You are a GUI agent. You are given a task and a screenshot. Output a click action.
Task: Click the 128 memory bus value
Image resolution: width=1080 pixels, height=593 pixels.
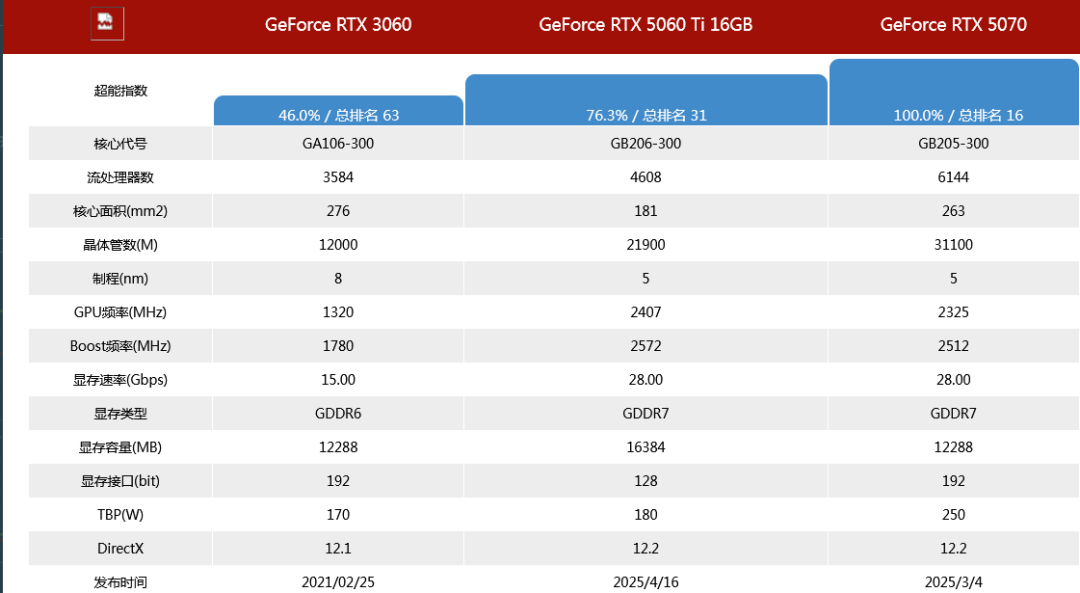click(645, 481)
